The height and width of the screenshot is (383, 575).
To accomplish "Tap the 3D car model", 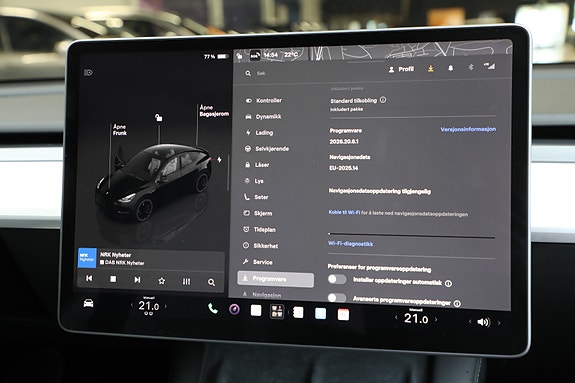I will coord(154,182).
